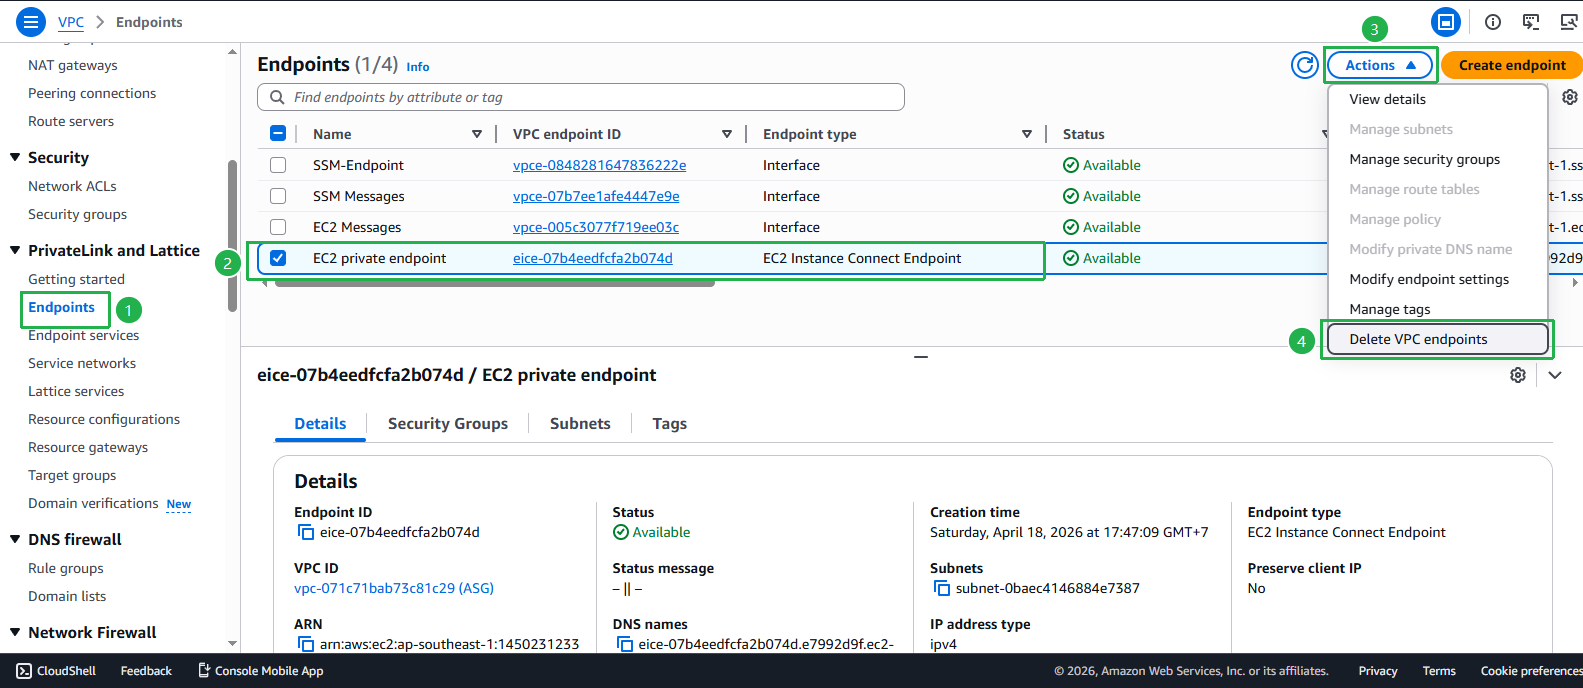Collapse the DNS firewall sidebar section
The height and width of the screenshot is (688, 1583).
[15, 539]
